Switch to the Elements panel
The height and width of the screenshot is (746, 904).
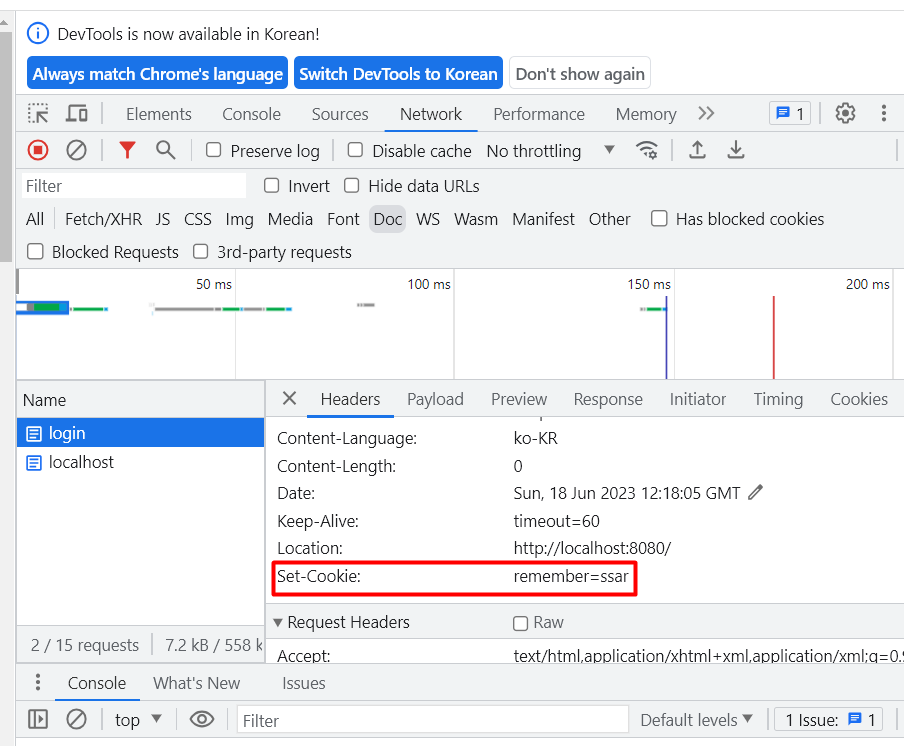click(159, 114)
